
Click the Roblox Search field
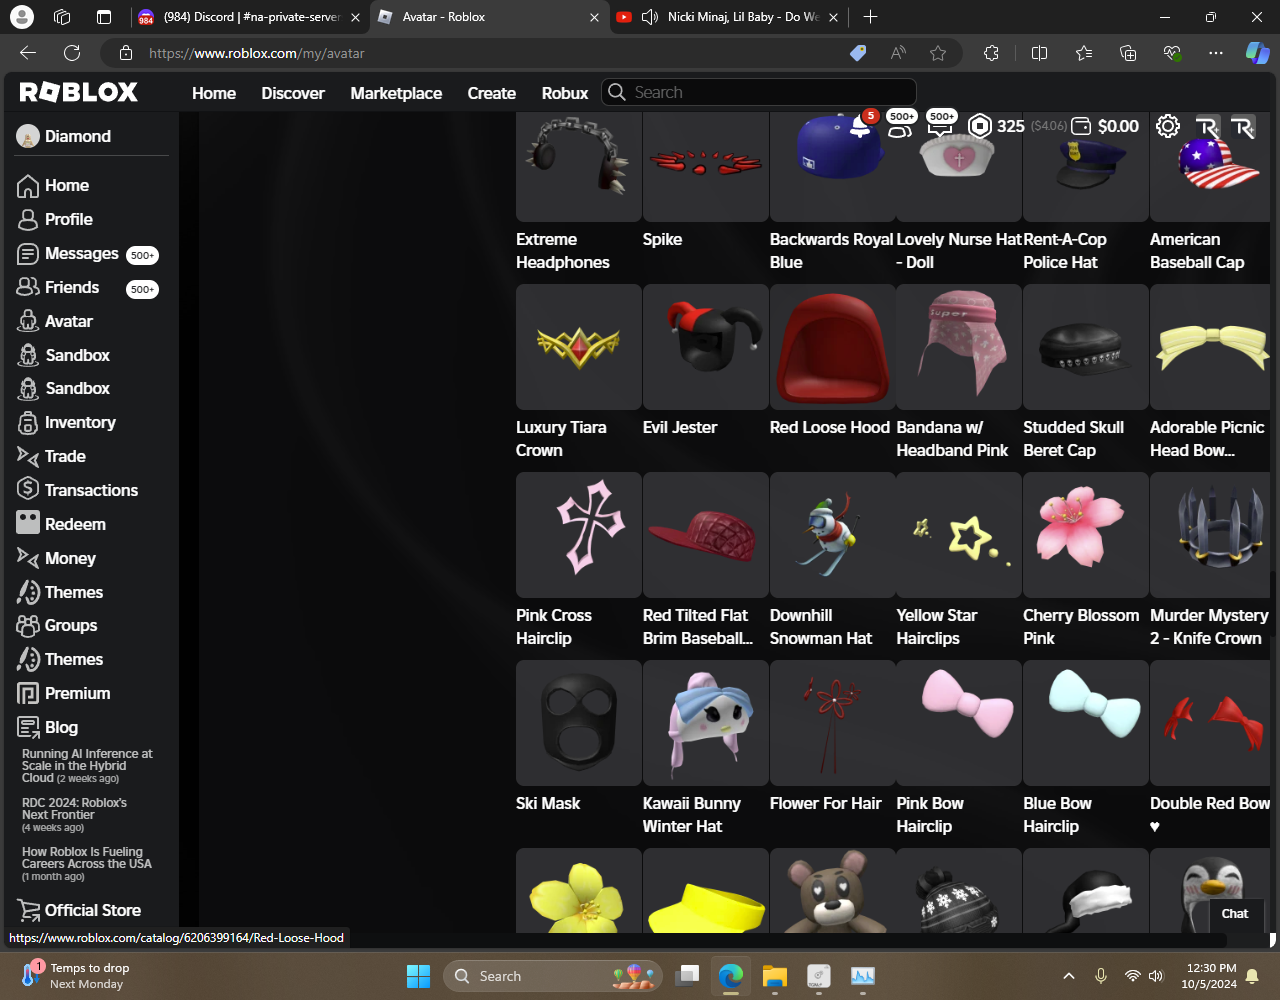759,92
